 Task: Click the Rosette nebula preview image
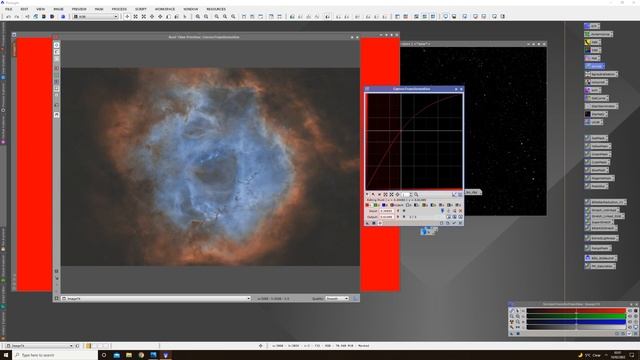211,167
